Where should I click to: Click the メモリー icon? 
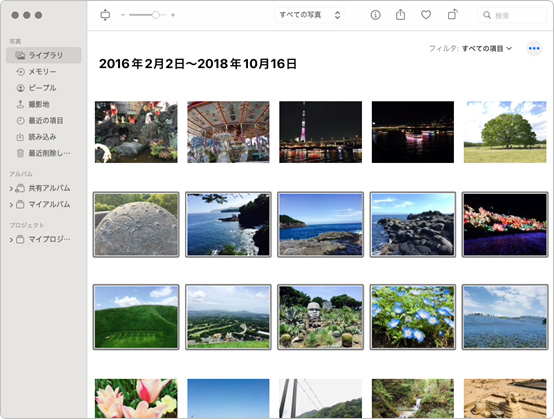click(20, 72)
